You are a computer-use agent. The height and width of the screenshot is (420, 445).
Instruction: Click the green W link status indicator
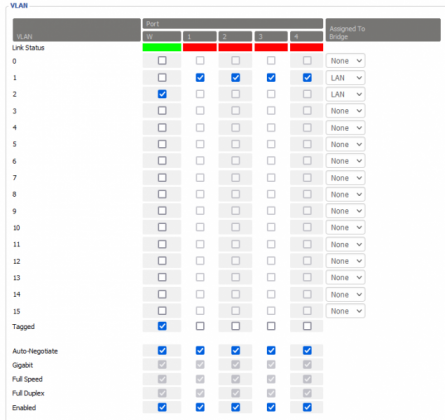pos(162,47)
